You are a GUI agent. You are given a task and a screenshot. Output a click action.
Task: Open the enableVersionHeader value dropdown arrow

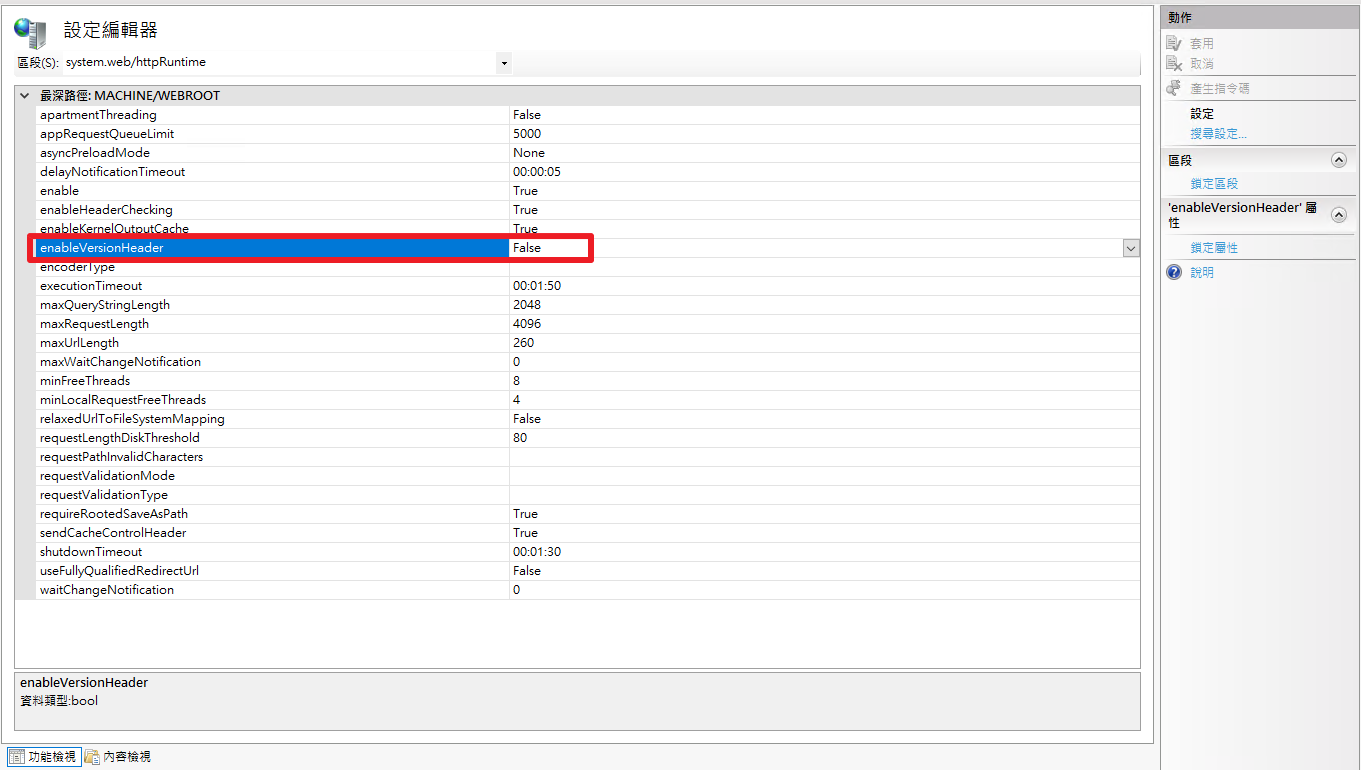[x=1131, y=248]
